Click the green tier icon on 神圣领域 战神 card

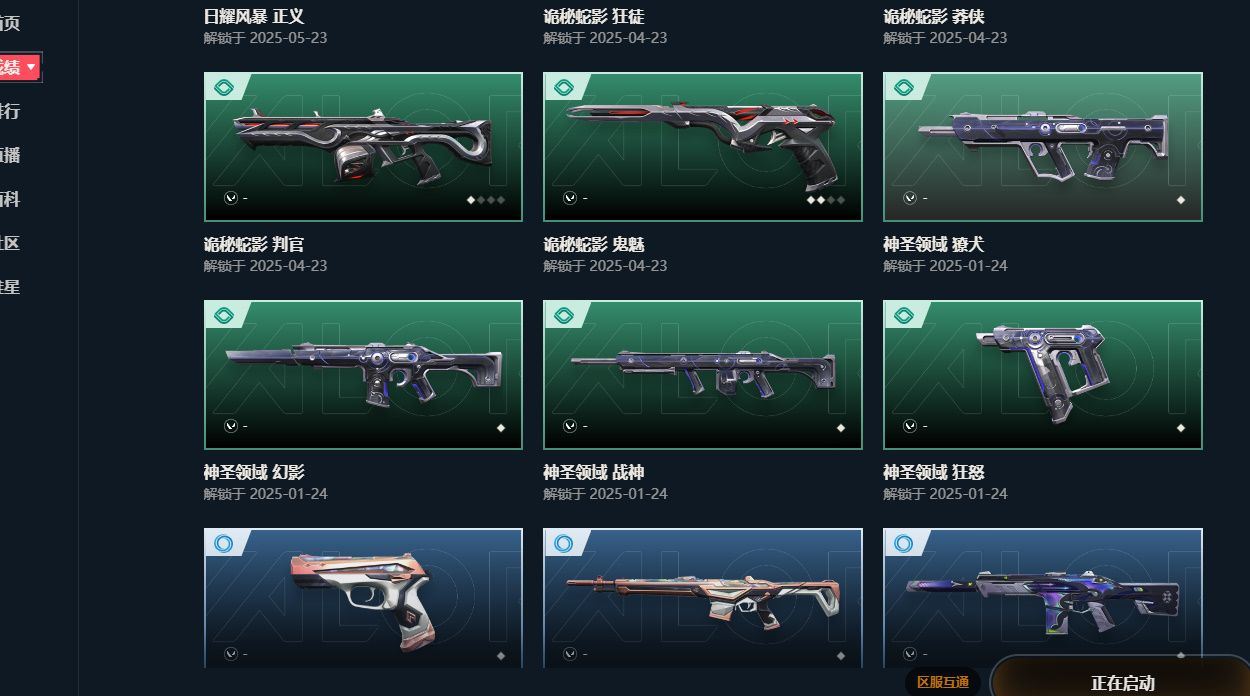click(564, 316)
